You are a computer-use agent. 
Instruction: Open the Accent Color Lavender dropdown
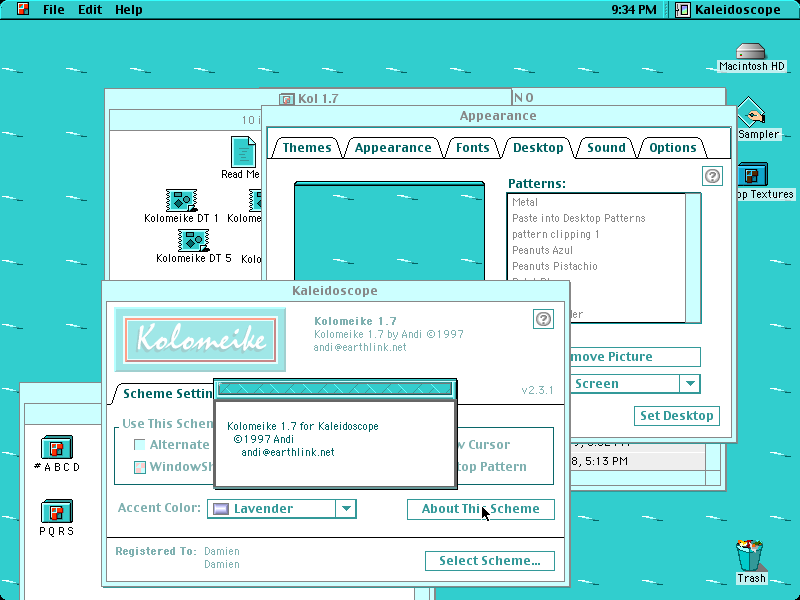(282, 508)
